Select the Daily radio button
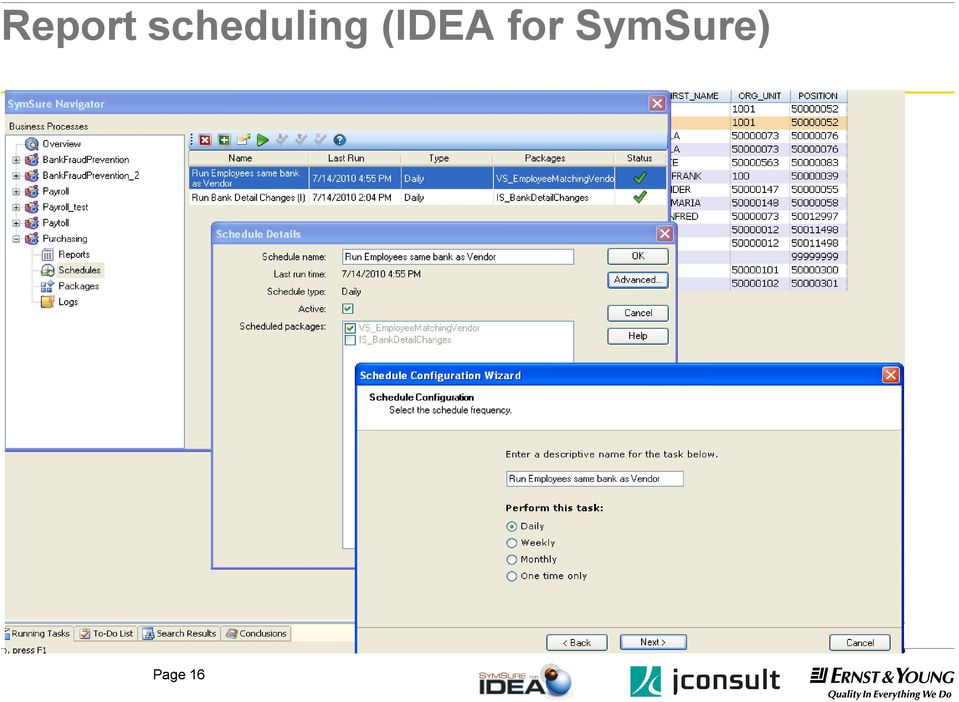The height and width of the screenshot is (702, 959). (x=512, y=526)
